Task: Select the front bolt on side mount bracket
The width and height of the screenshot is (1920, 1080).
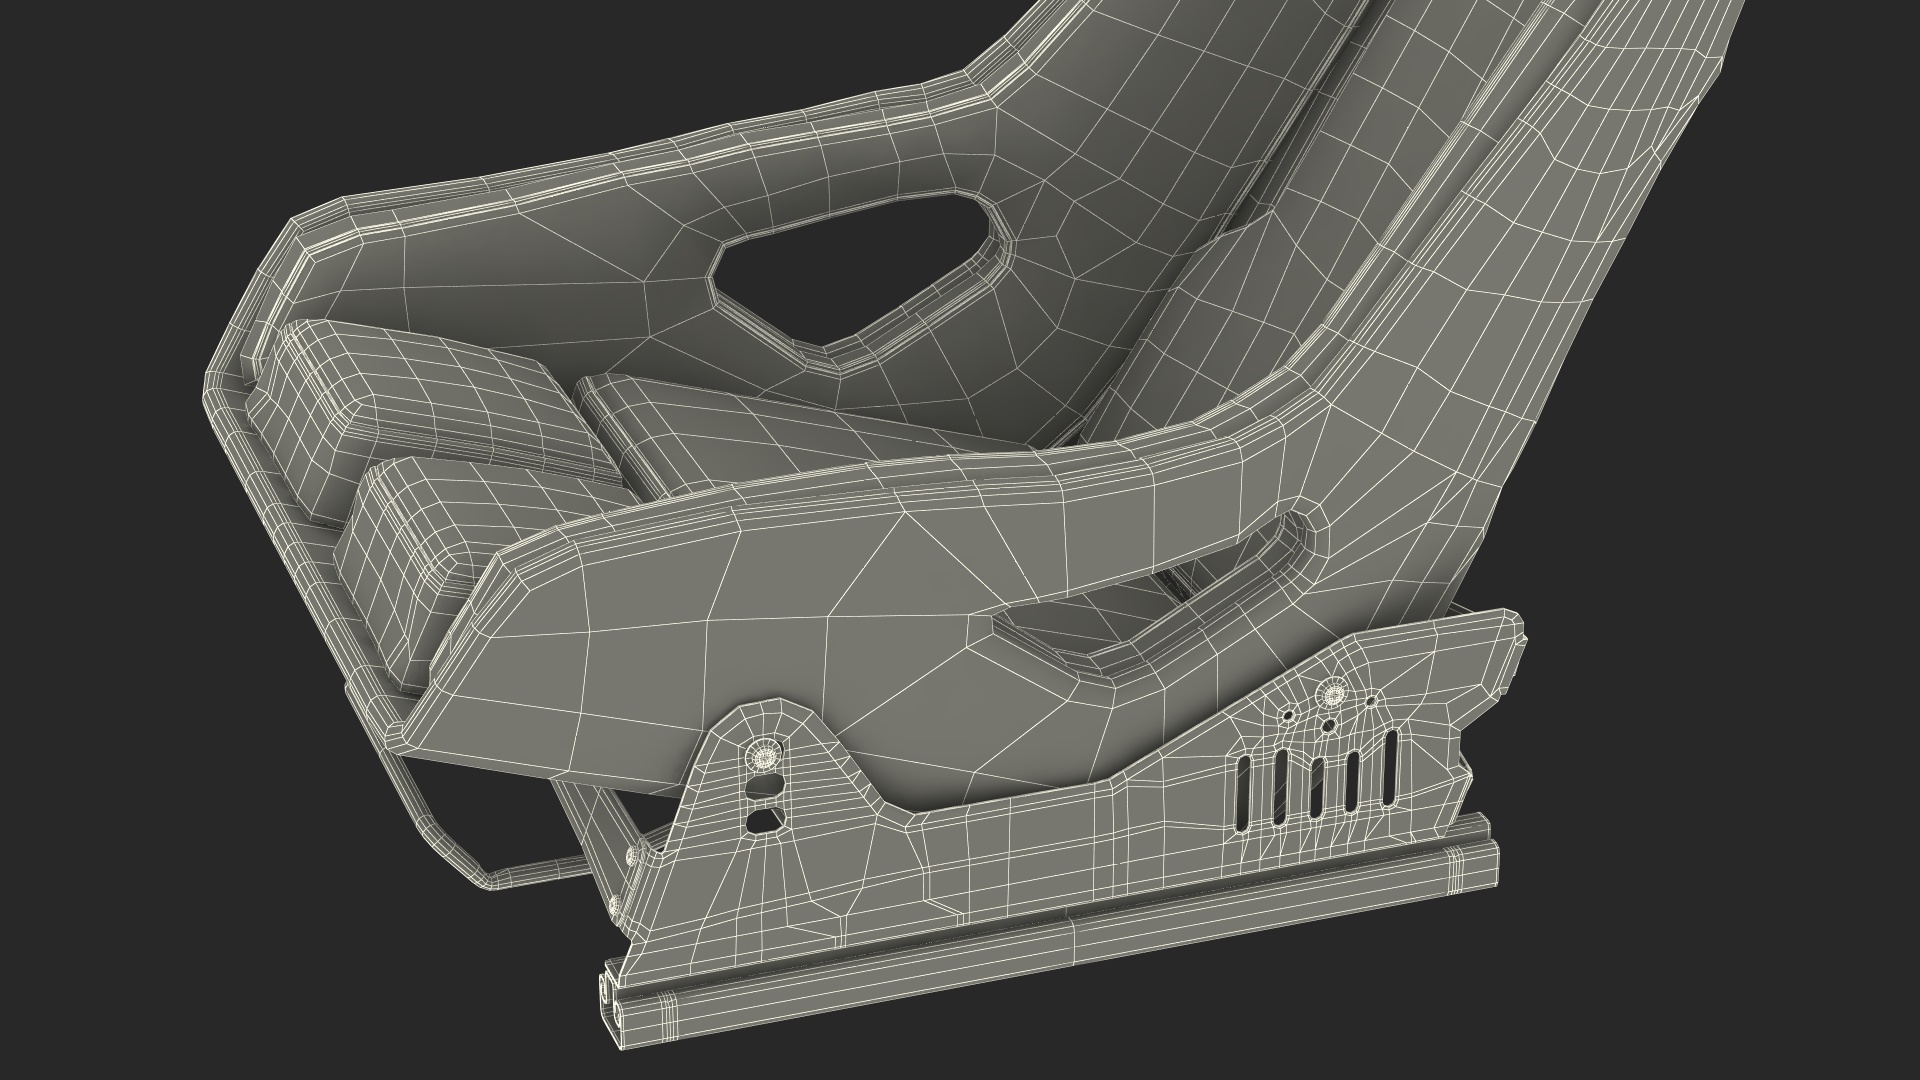Action: [x=766, y=755]
